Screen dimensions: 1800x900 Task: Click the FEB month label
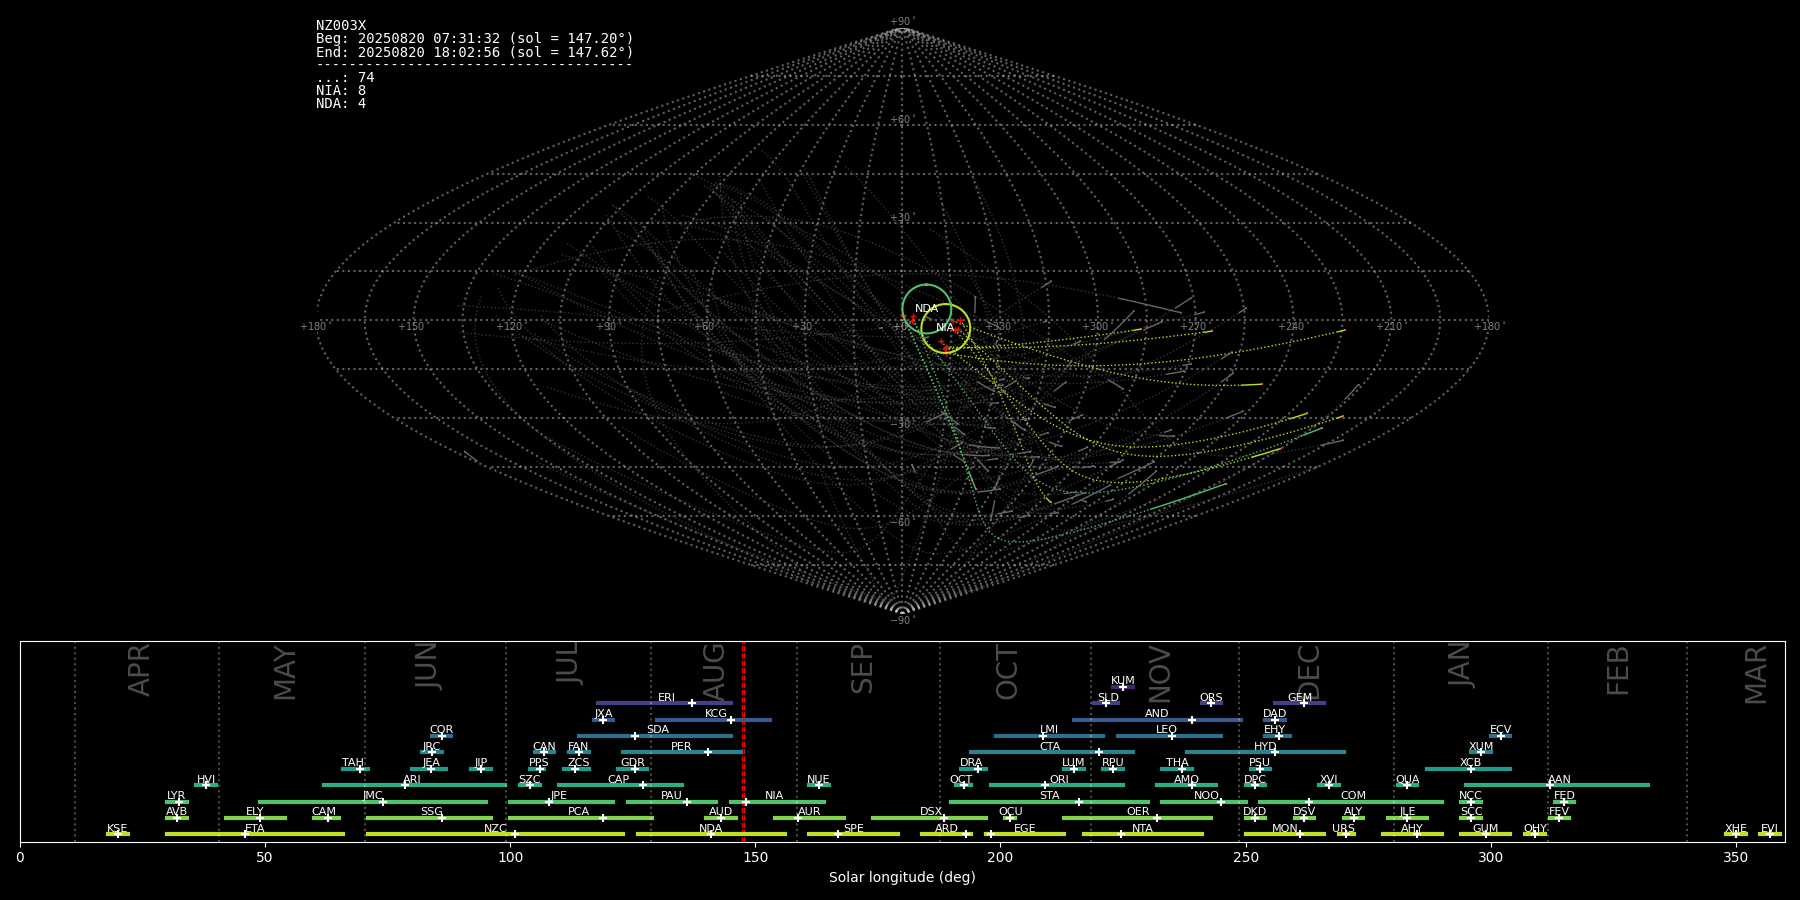click(x=1618, y=670)
